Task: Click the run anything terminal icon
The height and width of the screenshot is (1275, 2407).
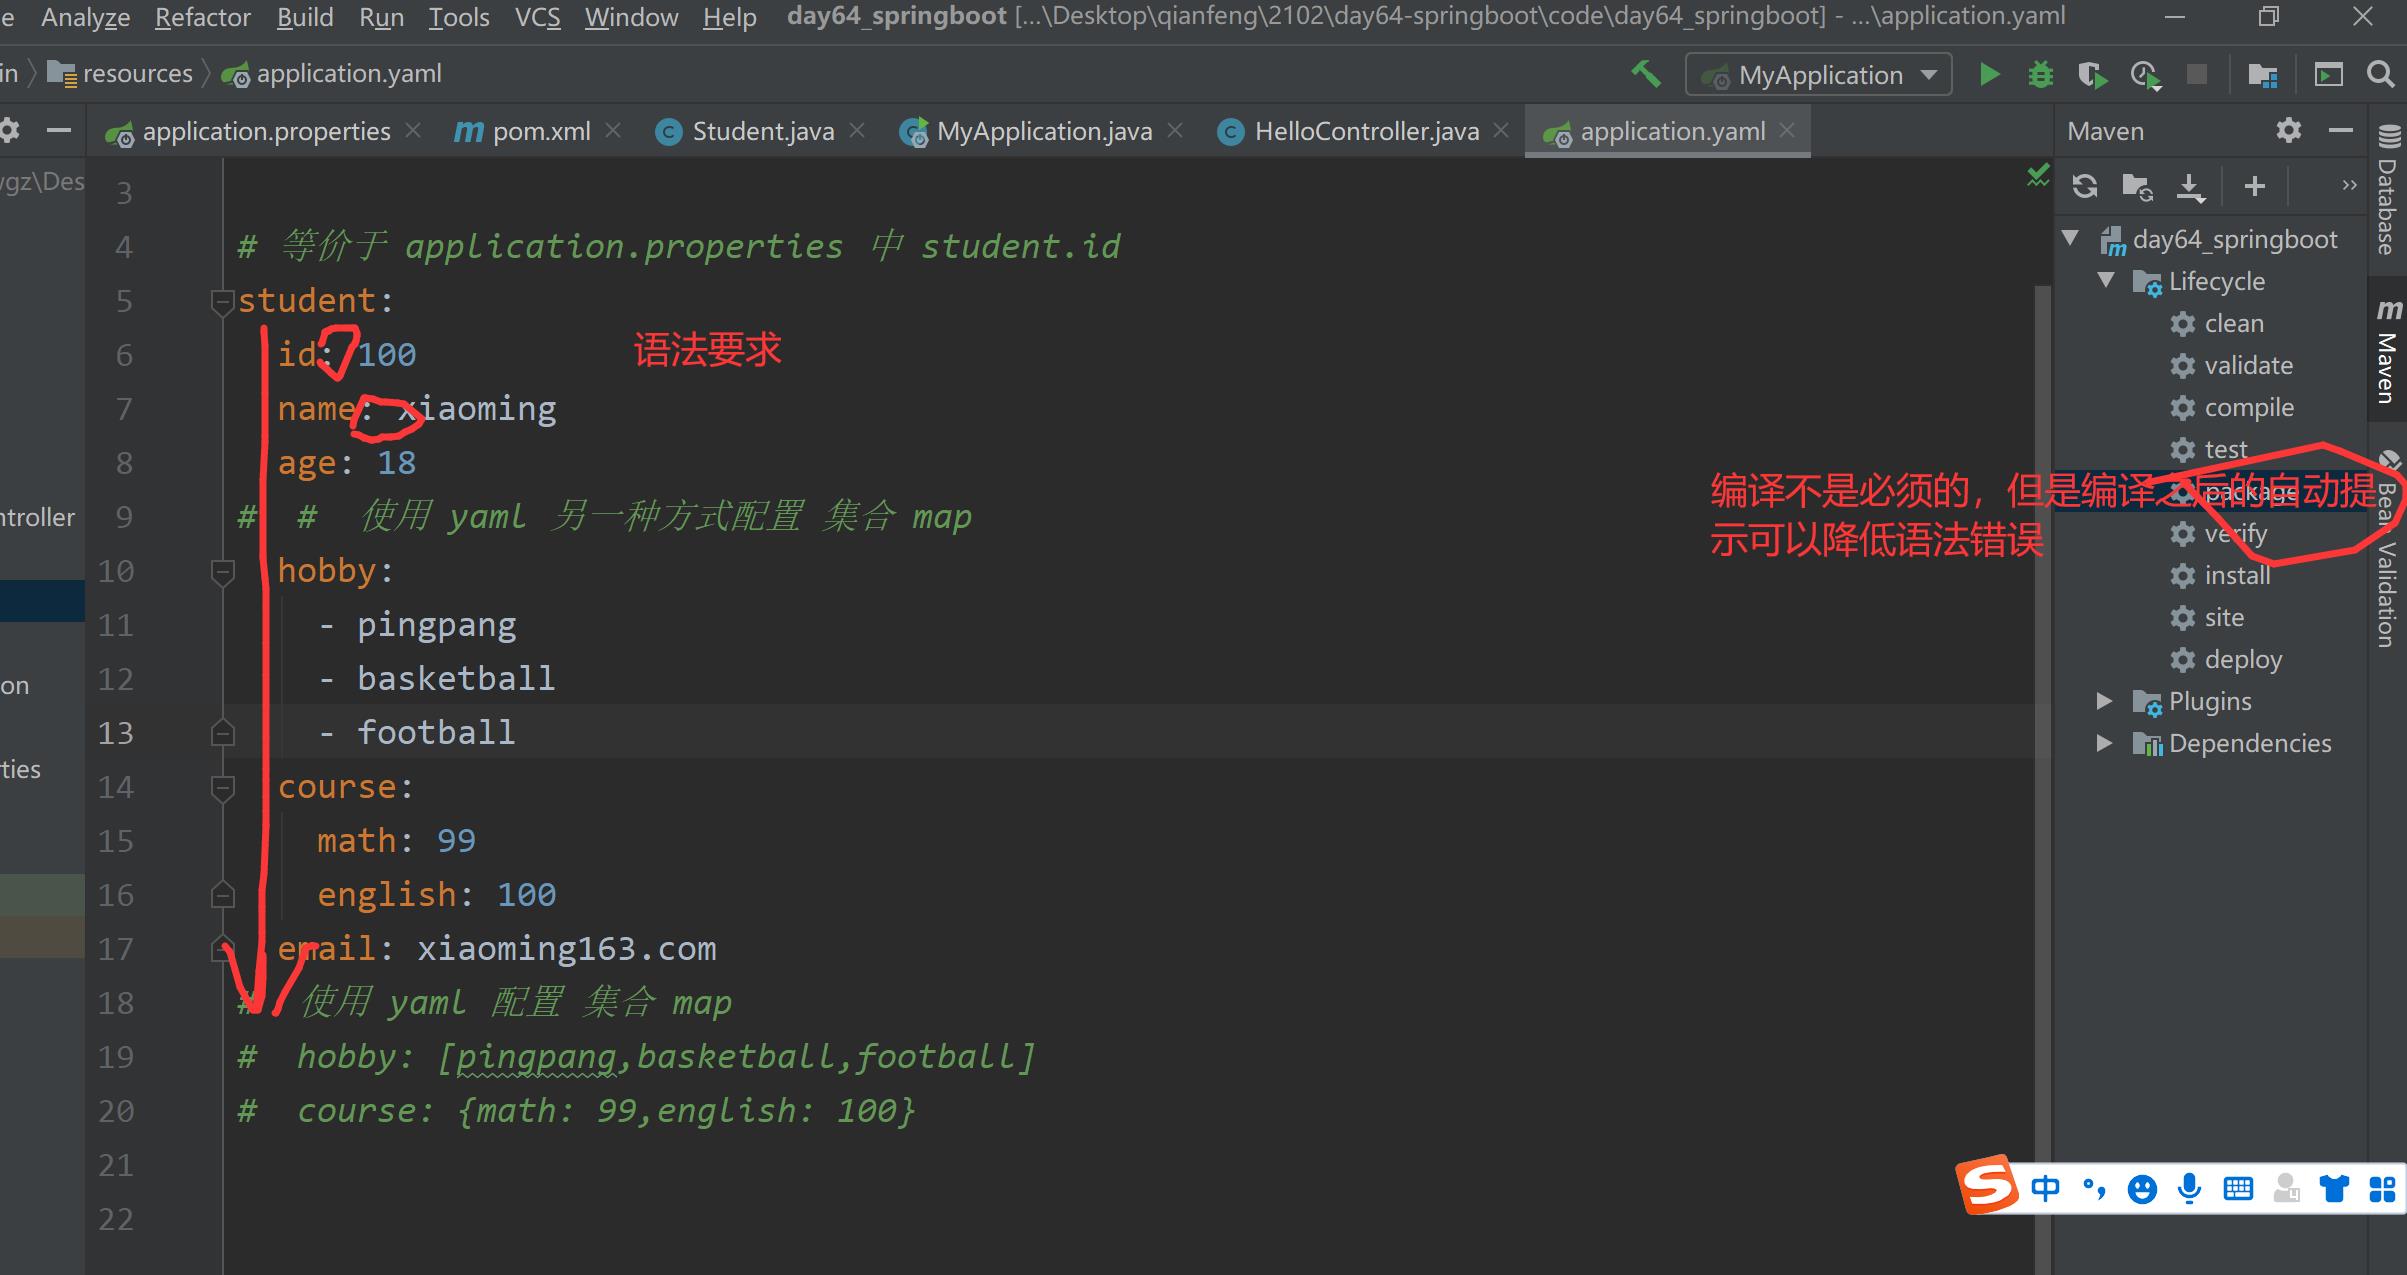Action: 2329,75
